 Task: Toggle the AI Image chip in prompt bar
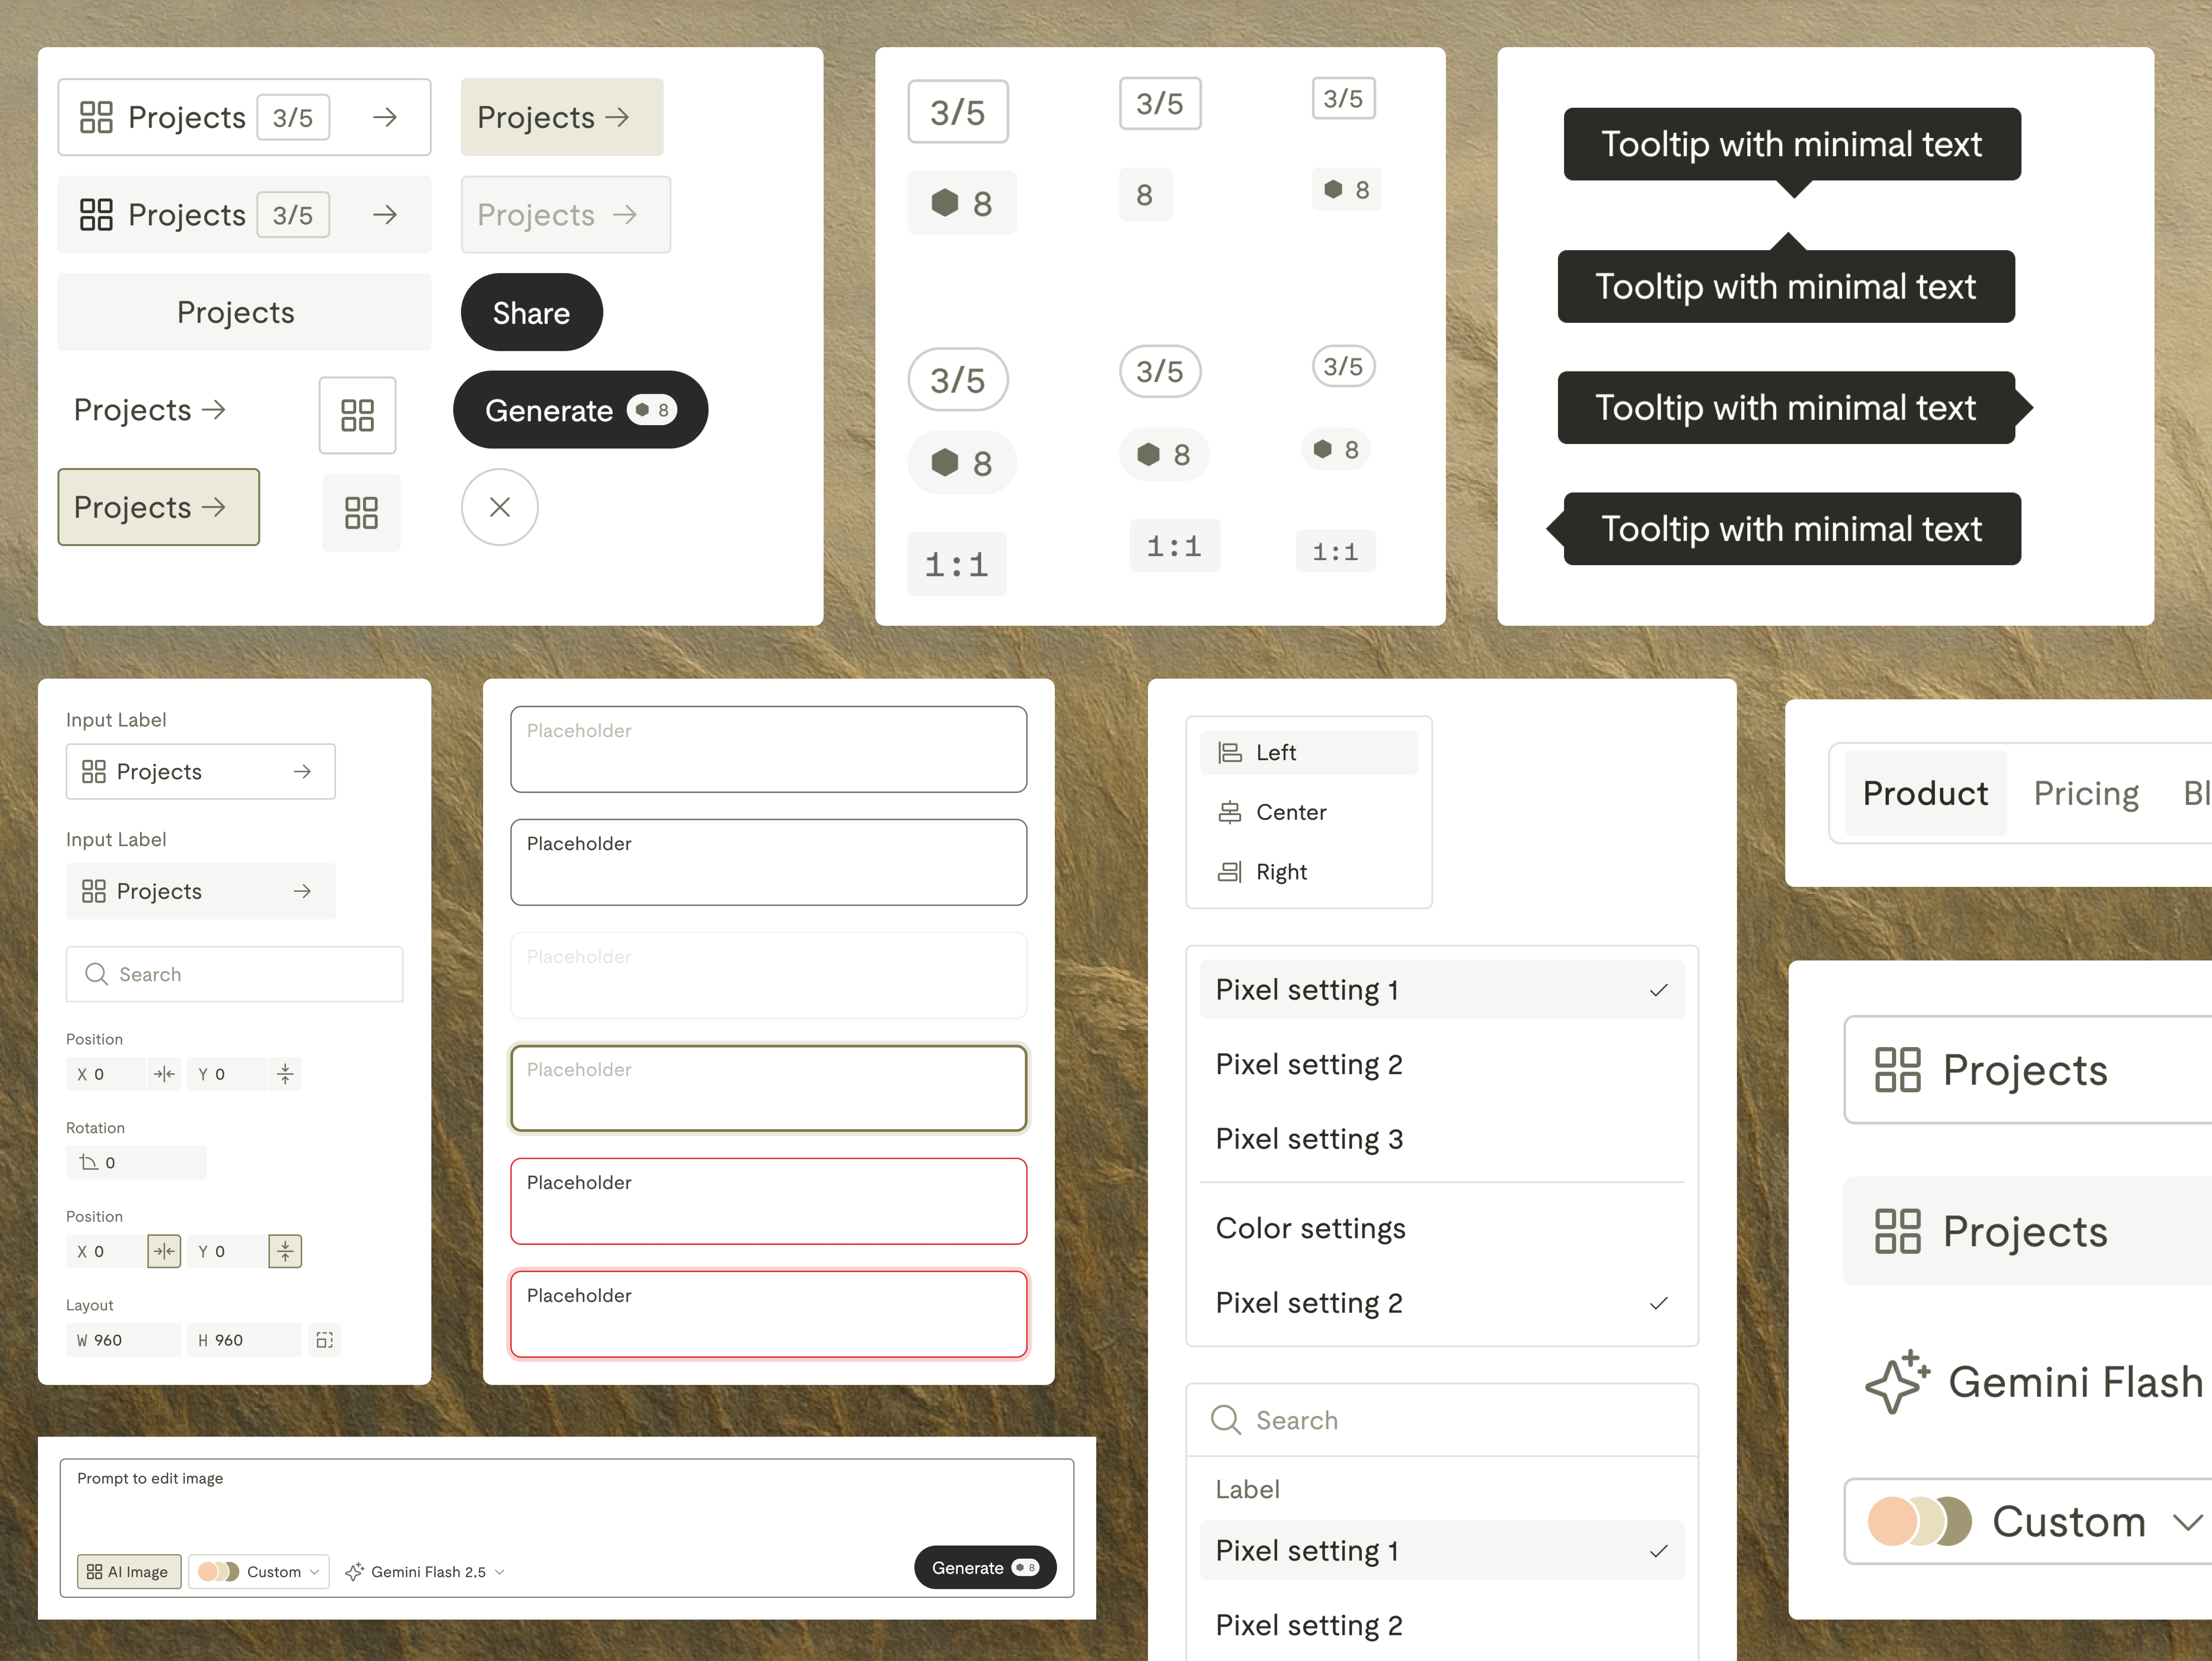(x=129, y=1571)
